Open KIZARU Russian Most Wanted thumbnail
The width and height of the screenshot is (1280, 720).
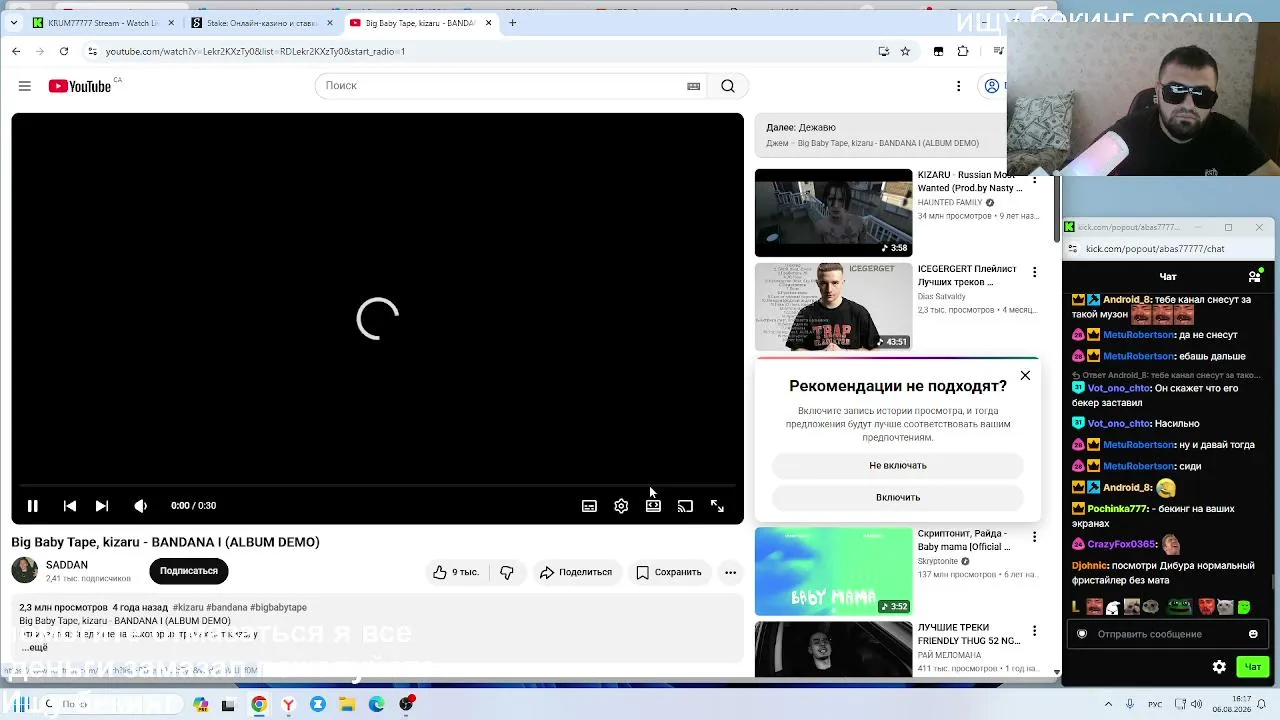click(x=833, y=213)
